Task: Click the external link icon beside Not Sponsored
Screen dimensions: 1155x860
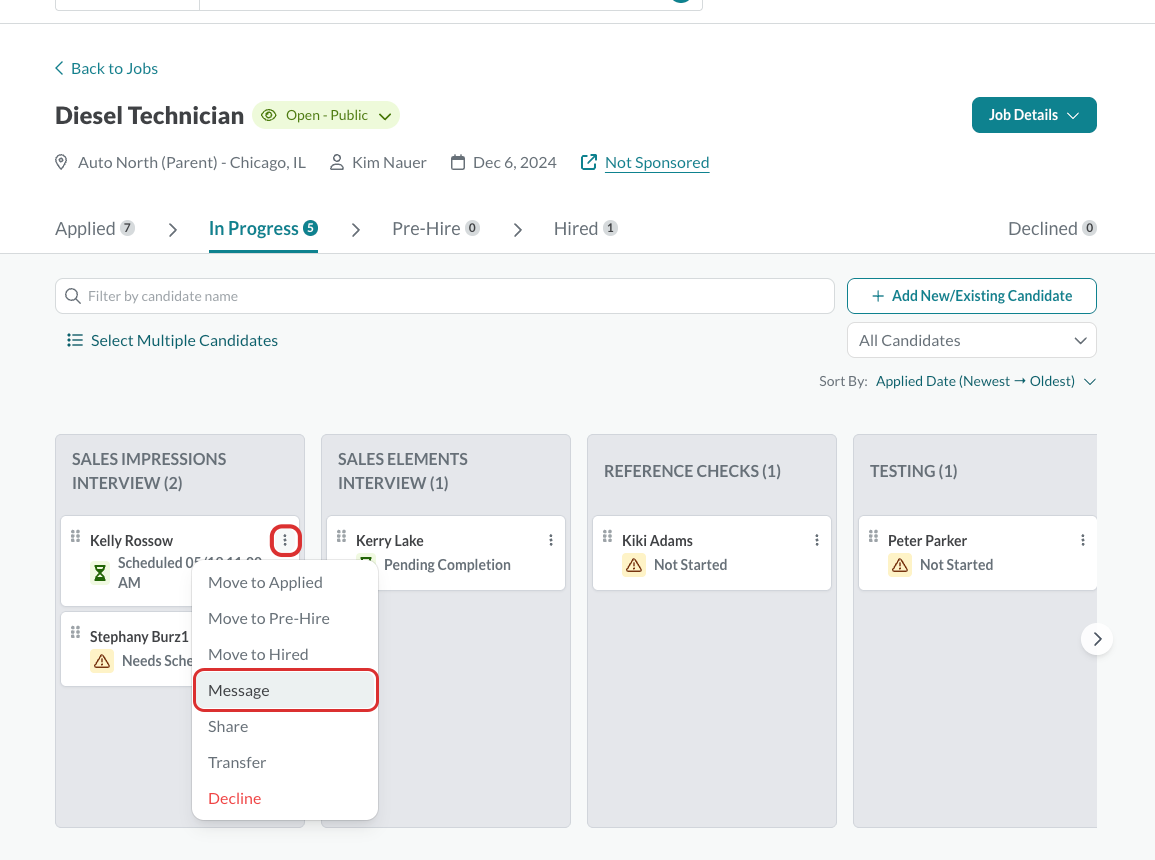Action: (589, 162)
